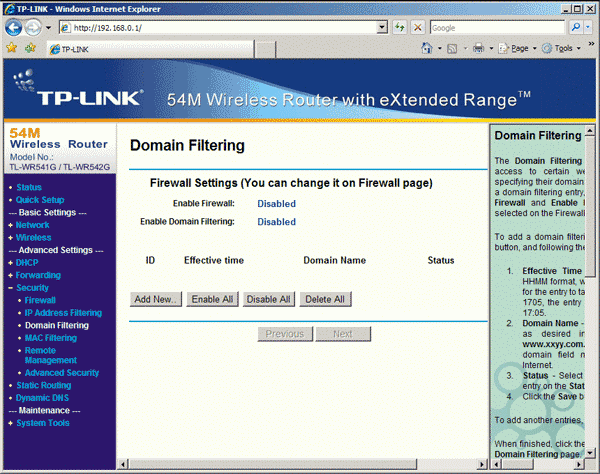Expand the Forwarding menu section

click(x=38, y=275)
